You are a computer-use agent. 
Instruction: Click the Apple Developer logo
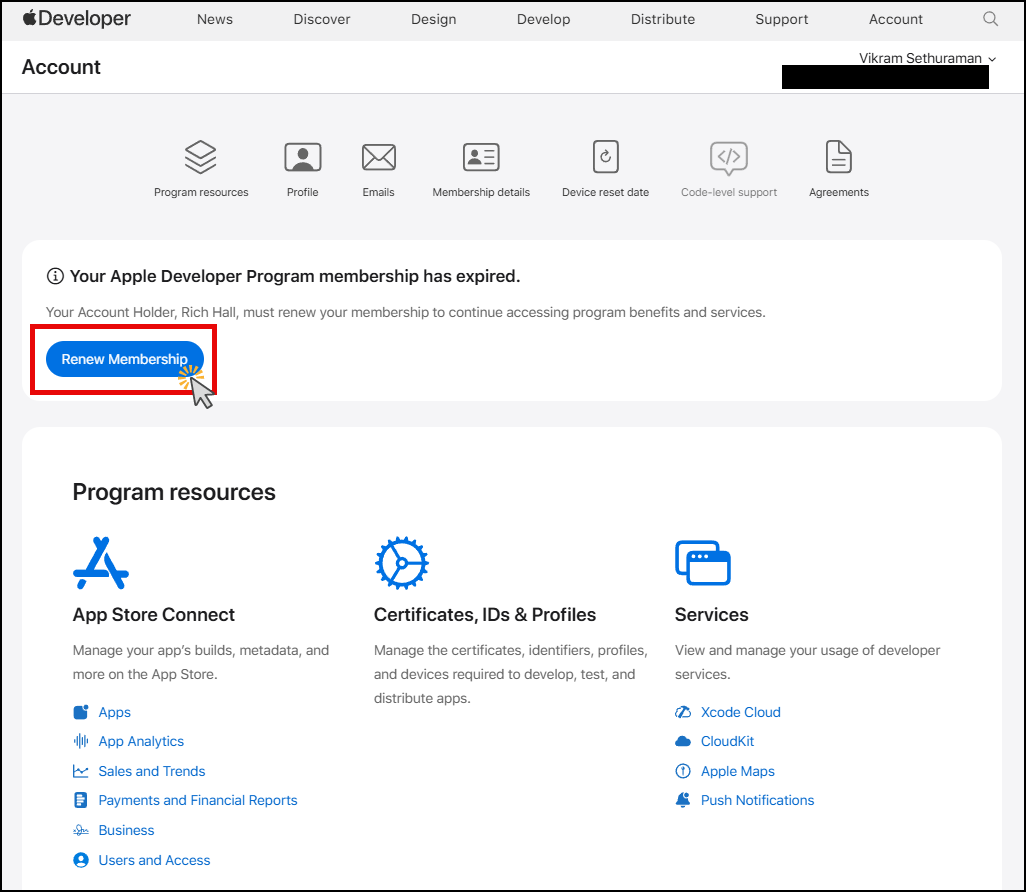76,19
